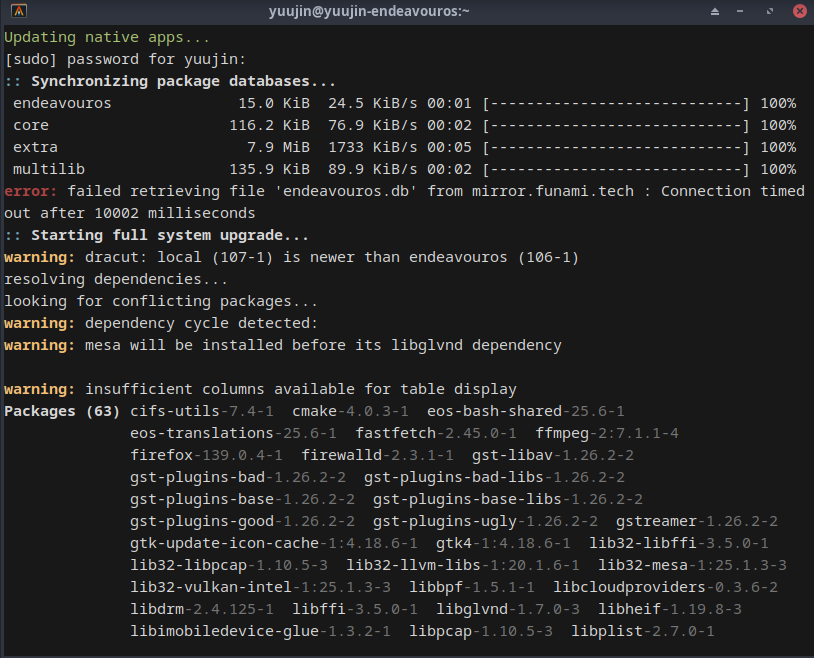Click package 'libdrm-2.4.125-1'
This screenshot has width=814, height=658.
tap(202, 609)
